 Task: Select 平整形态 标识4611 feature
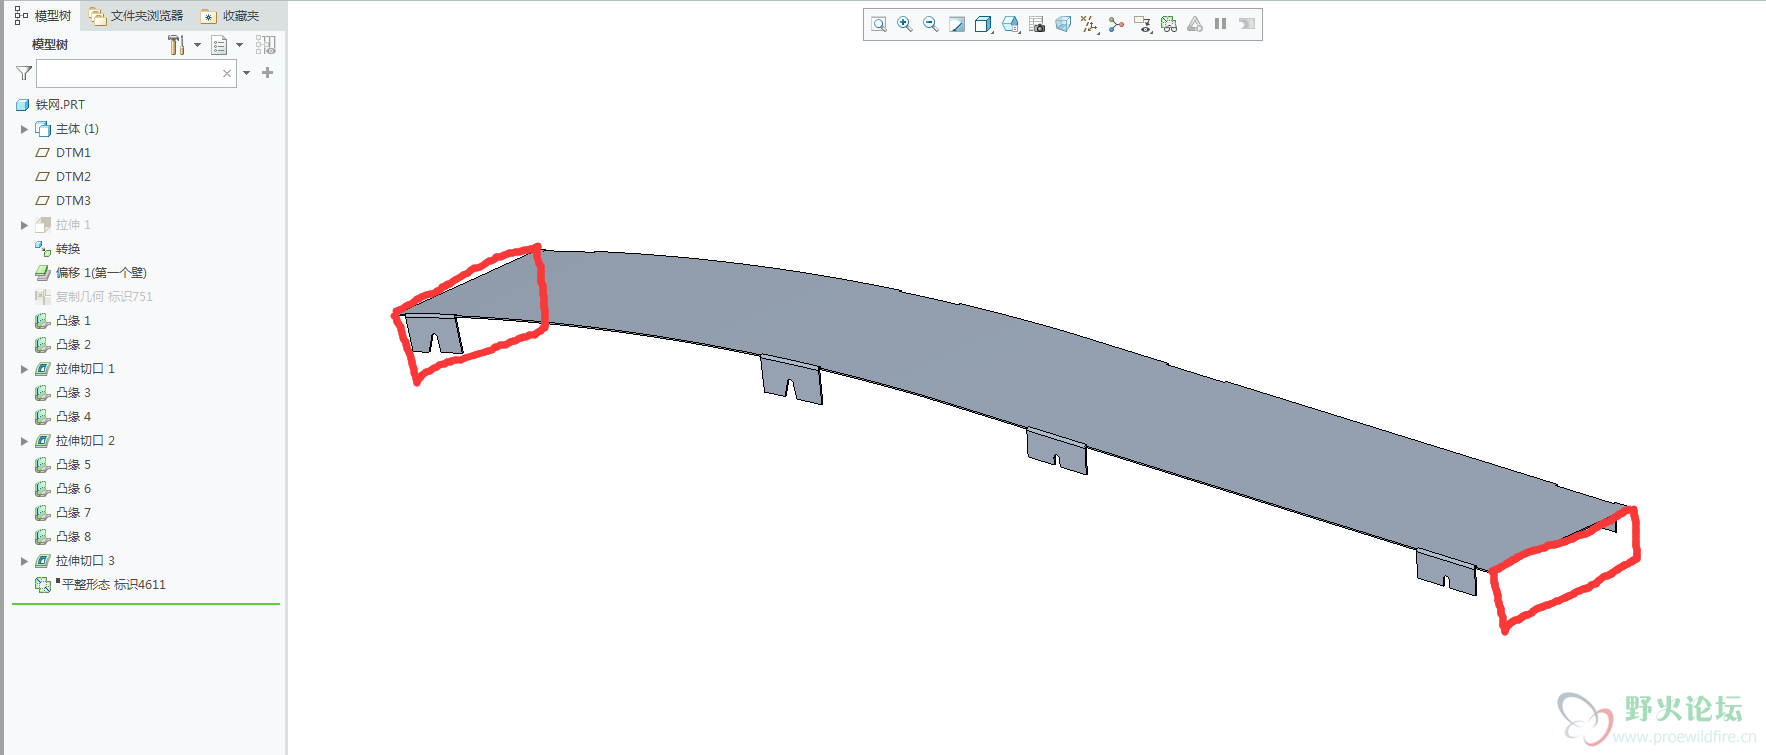pos(100,585)
